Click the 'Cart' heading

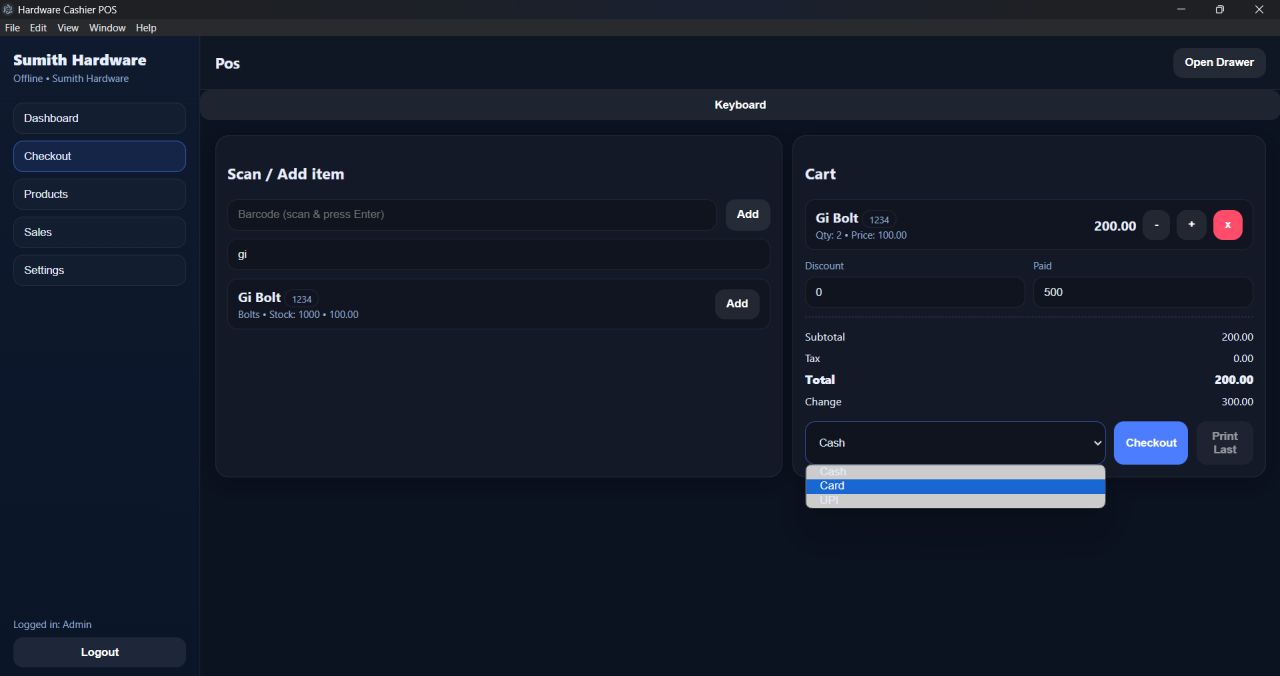[820, 174]
